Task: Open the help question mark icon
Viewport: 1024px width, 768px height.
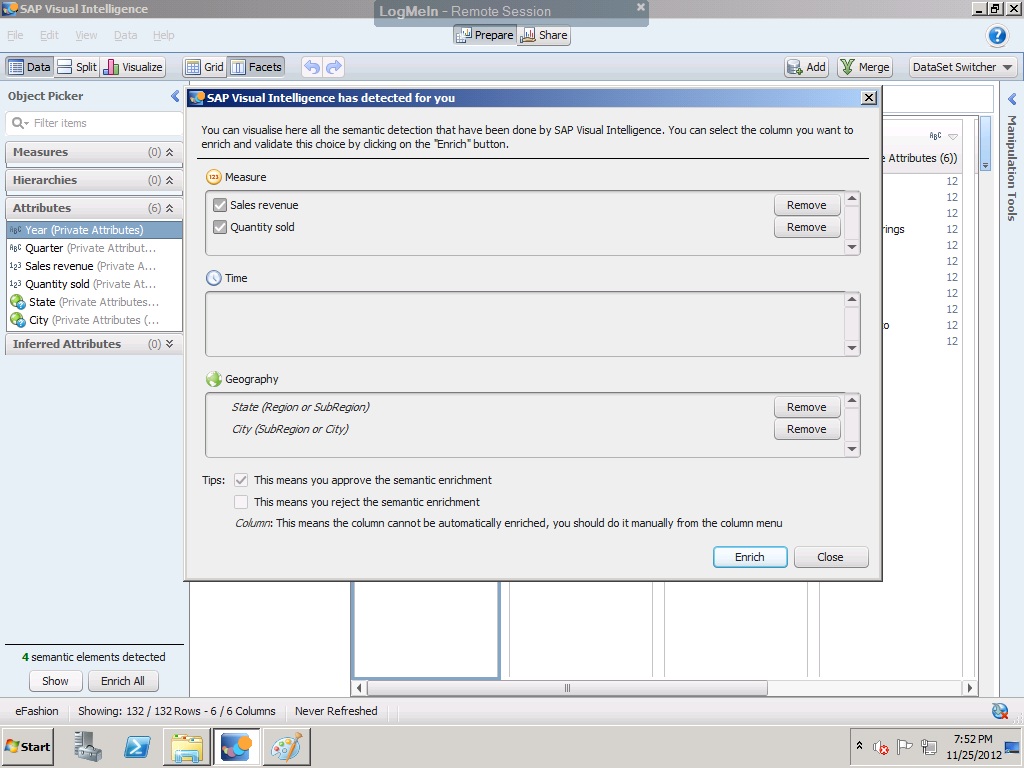Action: click(x=997, y=35)
